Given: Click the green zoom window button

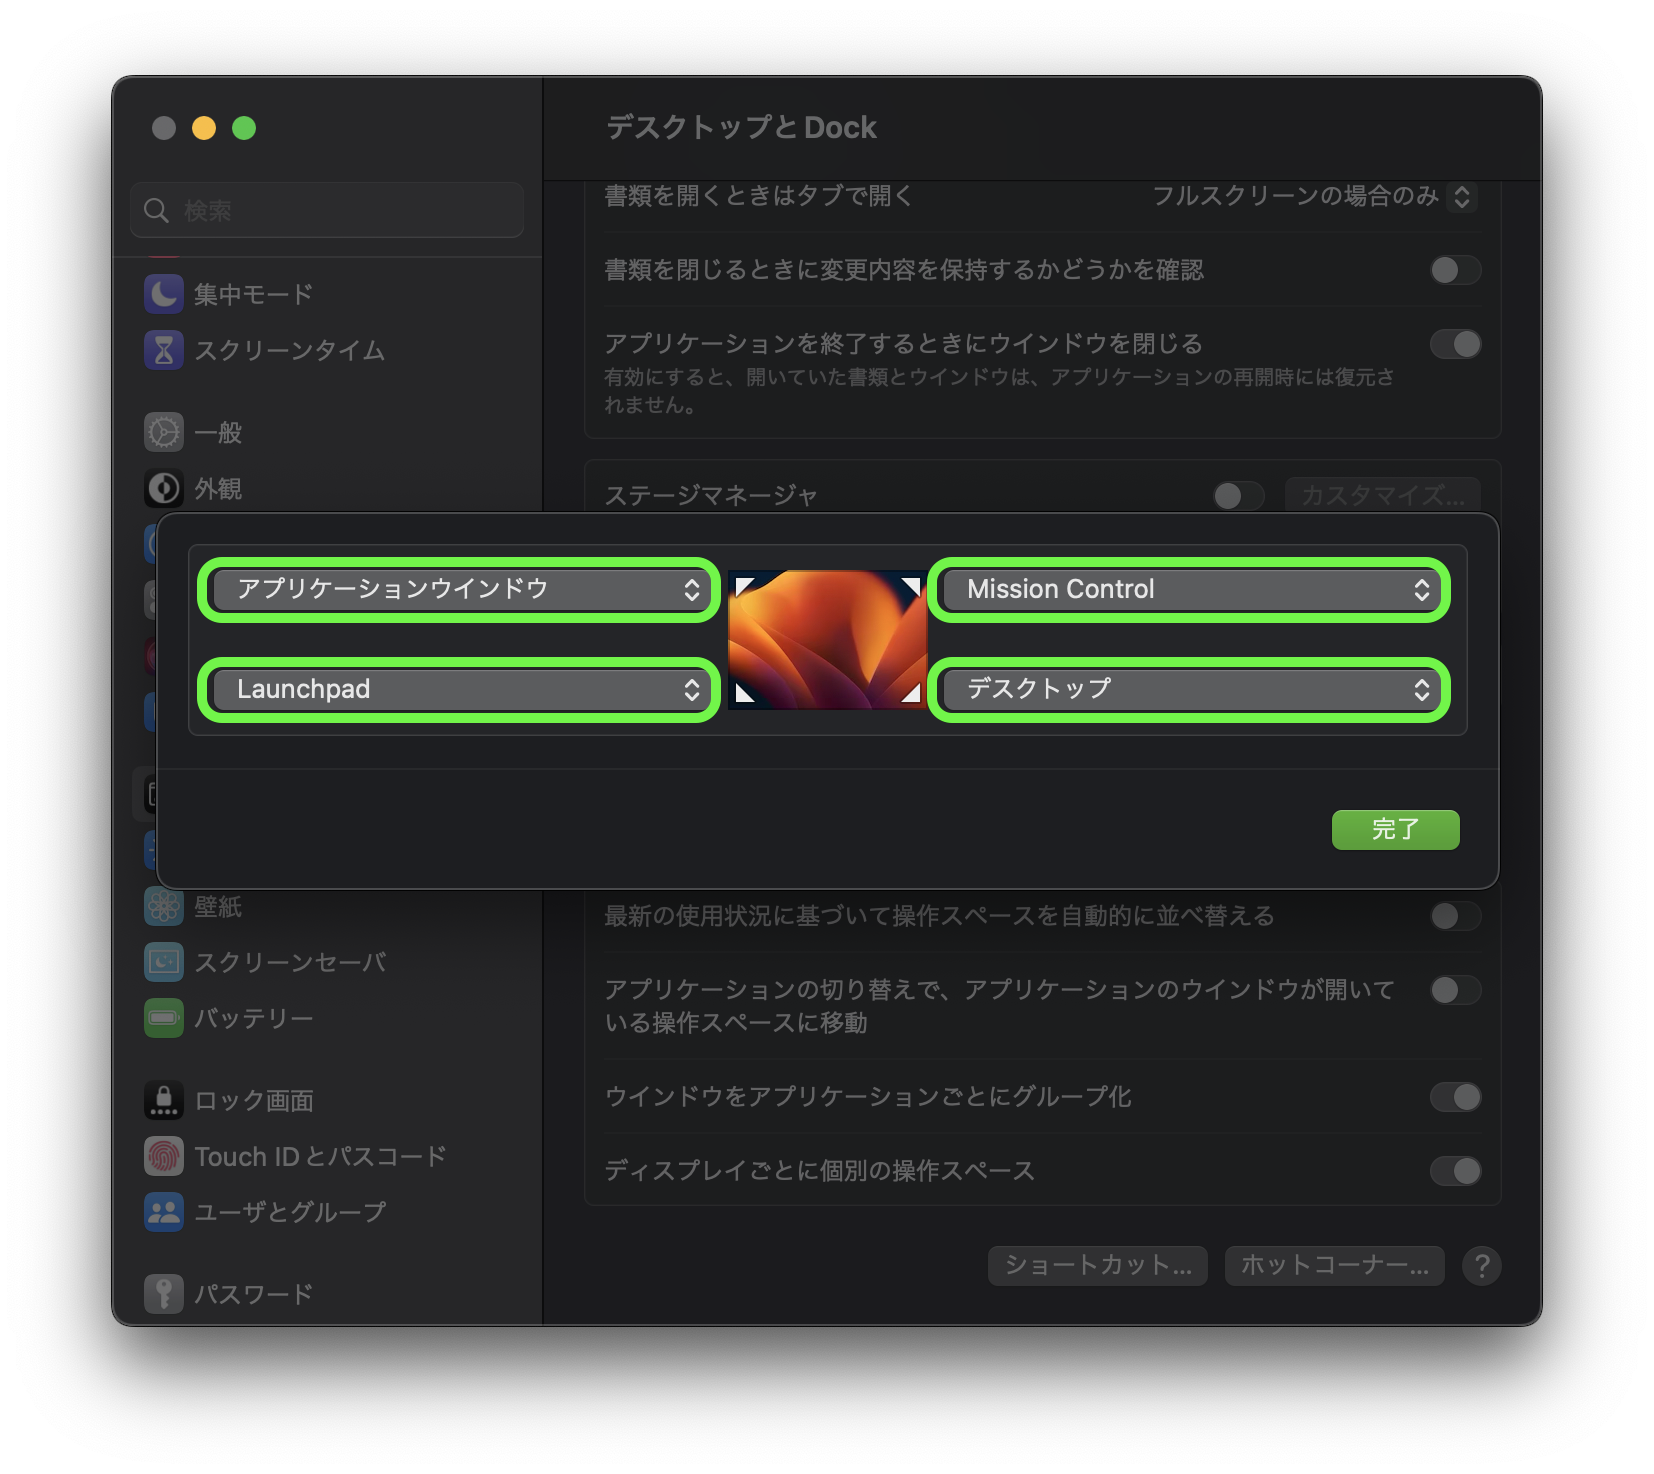Looking at the screenshot, I should (244, 128).
